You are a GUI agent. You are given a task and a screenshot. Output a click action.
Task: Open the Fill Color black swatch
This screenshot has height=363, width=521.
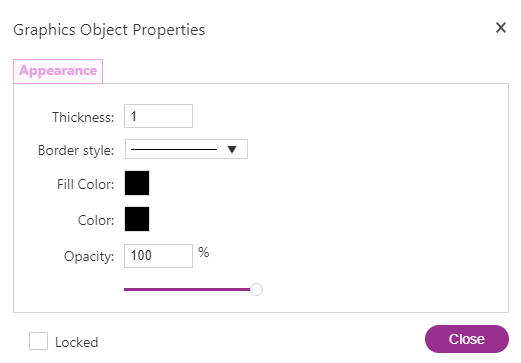point(137,183)
